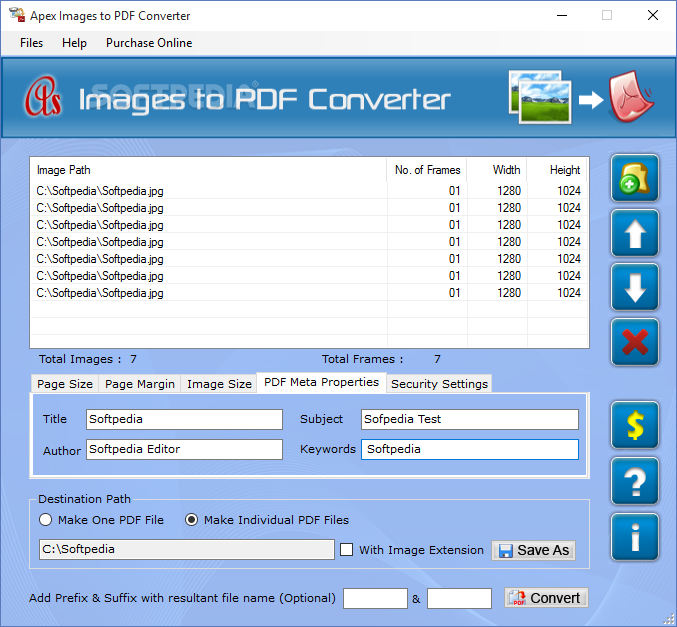The width and height of the screenshot is (677, 627).
Task: Minimize the converter window
Action: (x=562, y=16)
